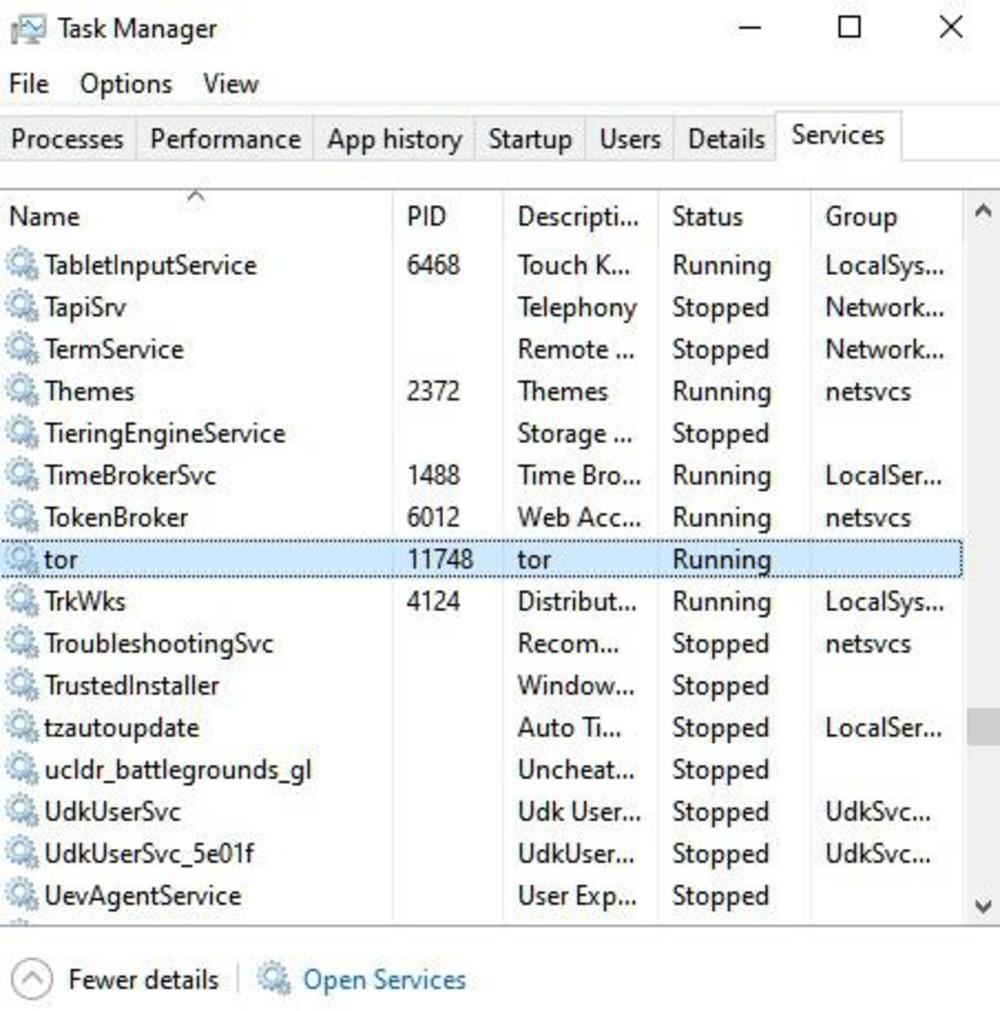The width and height of the screenshot is (1000, 1011).
Task: Switch to the Startup tab
Action: tap(530, 139)
